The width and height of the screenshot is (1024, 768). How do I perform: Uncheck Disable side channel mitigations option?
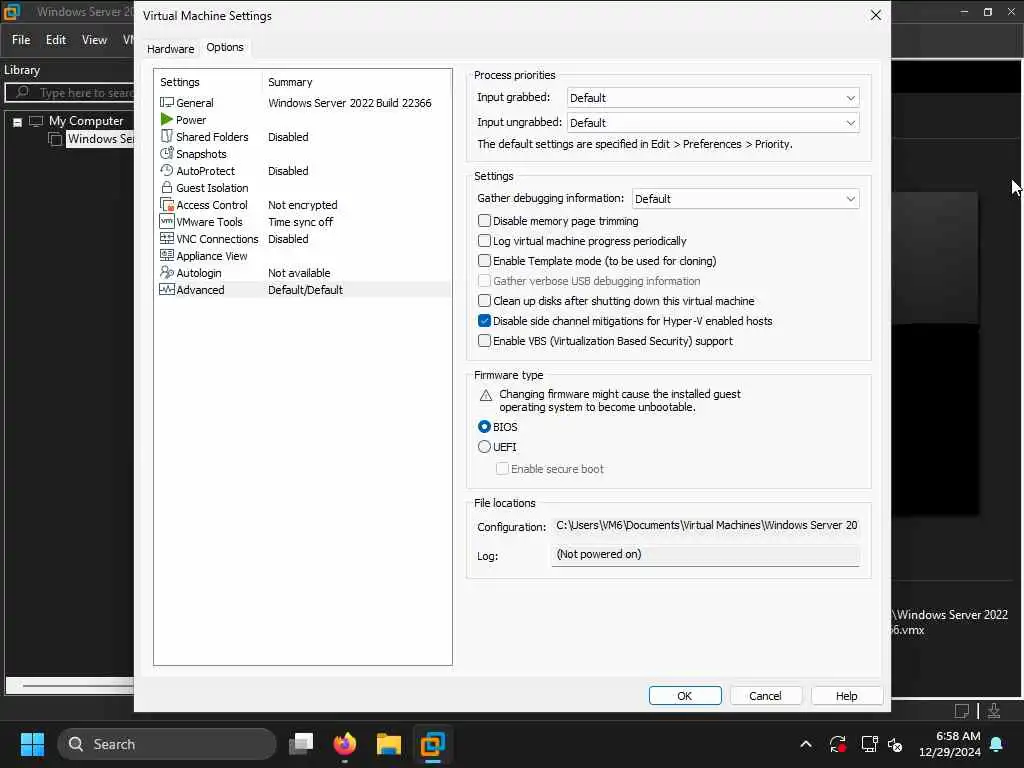(x=485, y=321)
